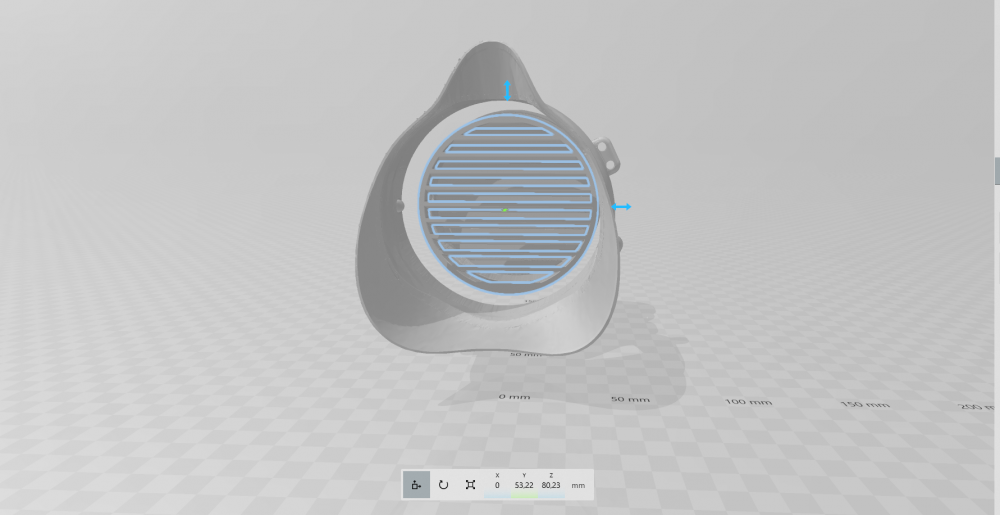Screen dimensions: 1000x515
Task: Click the 150 mm ruler label
Action: tap(865, 405)
